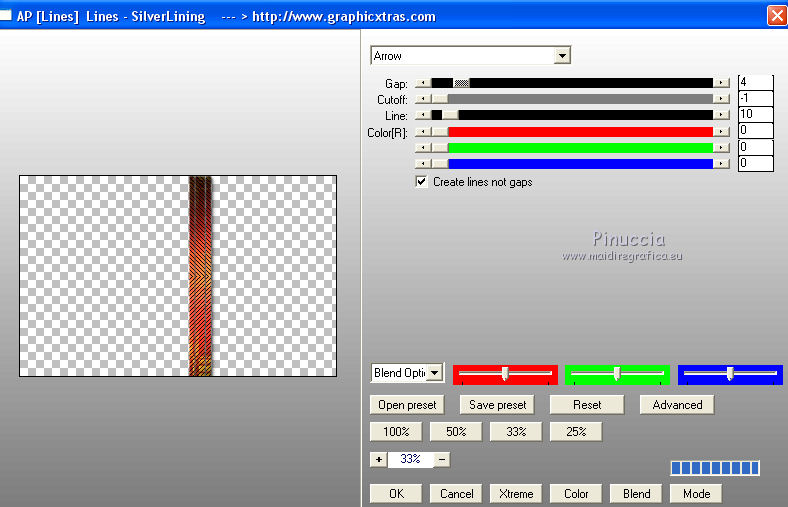Image resolution: width=788 pixels, height=507 pixels.
Task: Click the red Color[R] slider track
Action: tap(572, 132)
